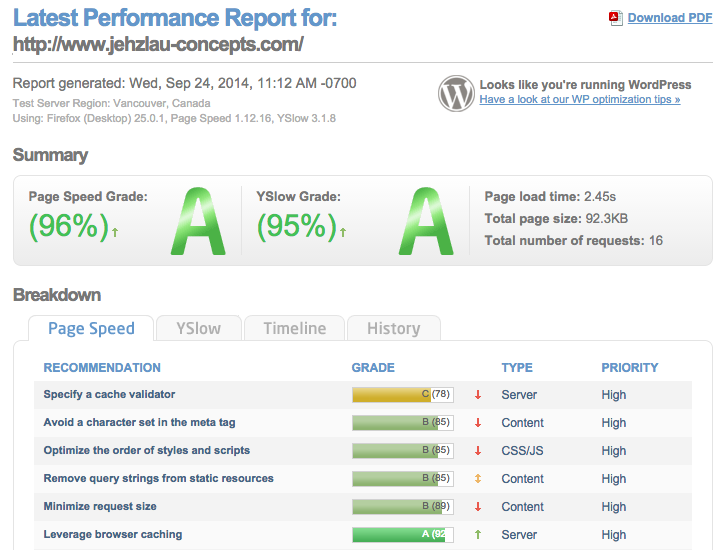This screenshot has height=550, width=725.
Task: Click the Page Speed grade A icon
Action: (x=200, y=222)
